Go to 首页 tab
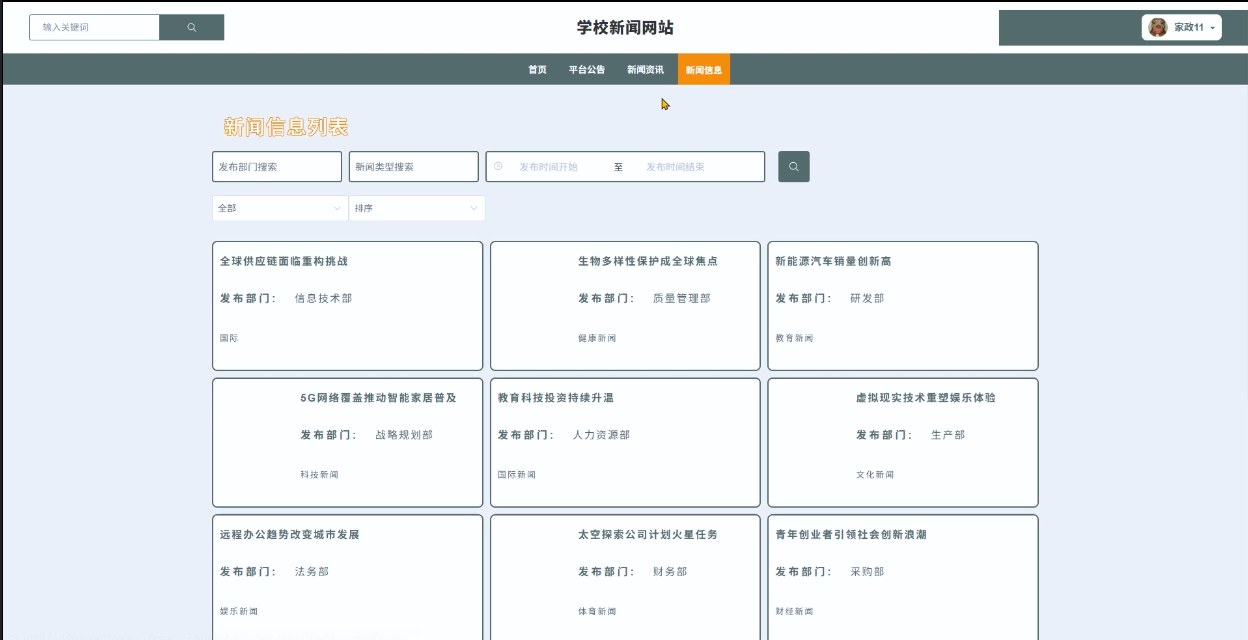The image size is (1248, 640). pos(538,70)
